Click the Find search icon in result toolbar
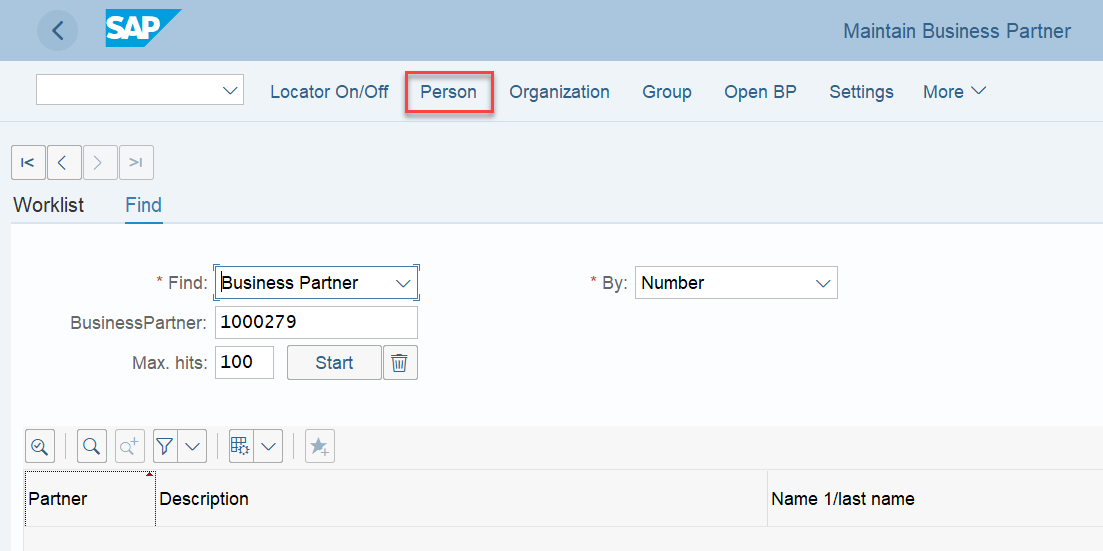Image resolution: width=1103 pixels, height=551 pixels. (91, 446)
